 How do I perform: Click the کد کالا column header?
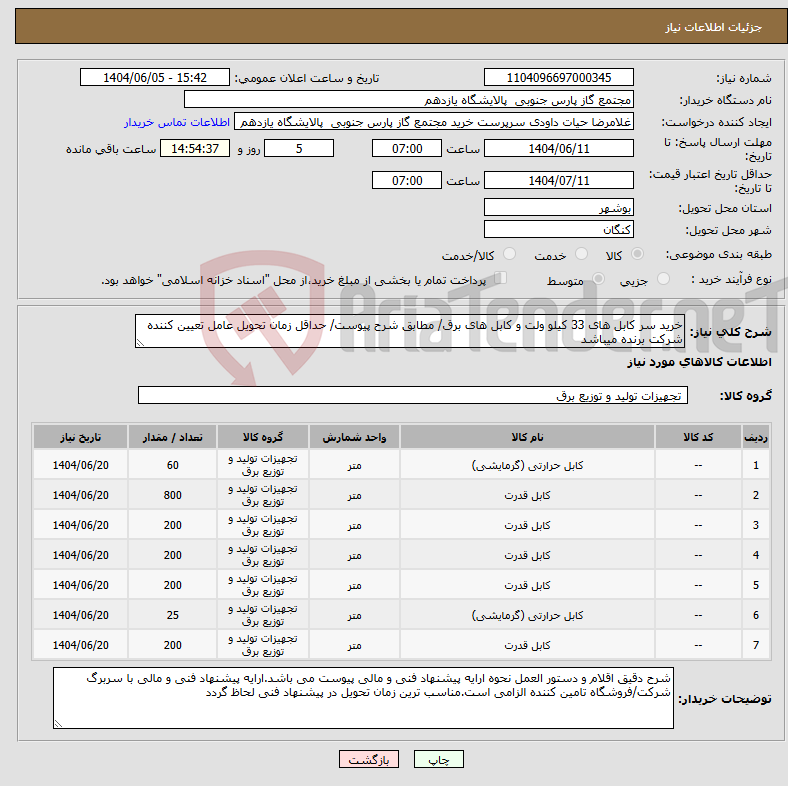point(698,437)
